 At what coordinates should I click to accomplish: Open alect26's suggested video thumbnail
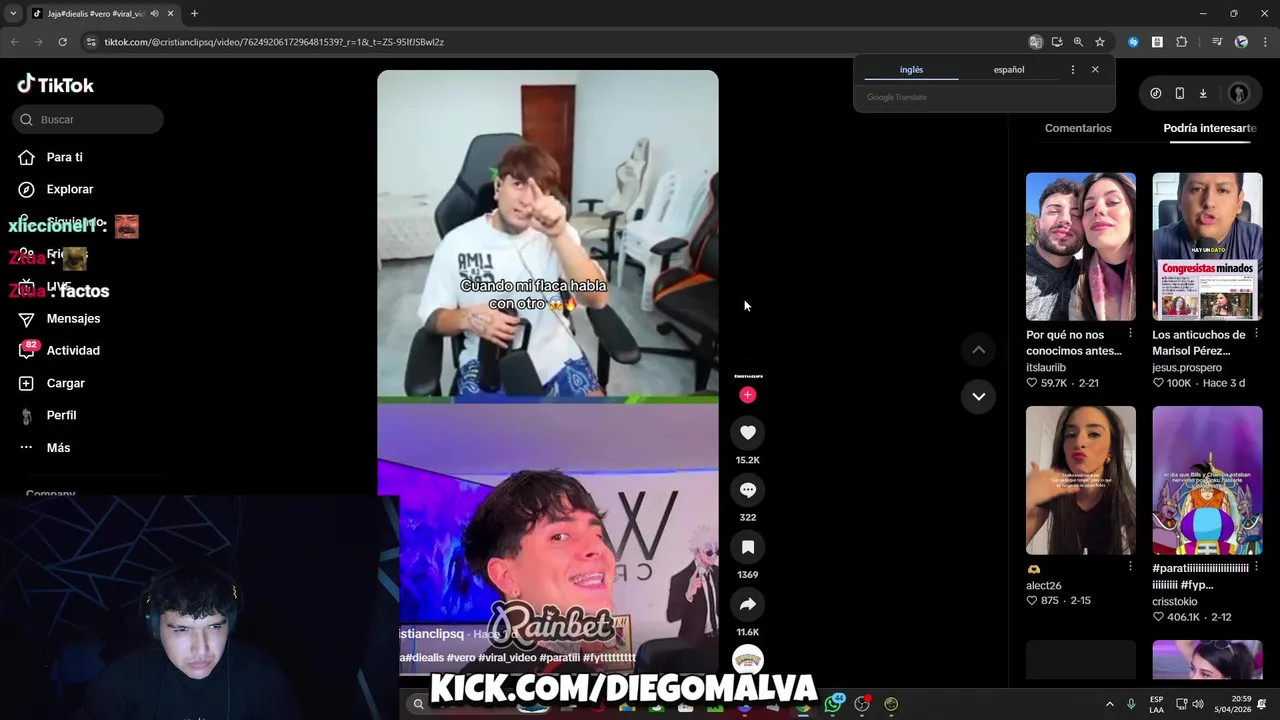tap(1081, 480)
